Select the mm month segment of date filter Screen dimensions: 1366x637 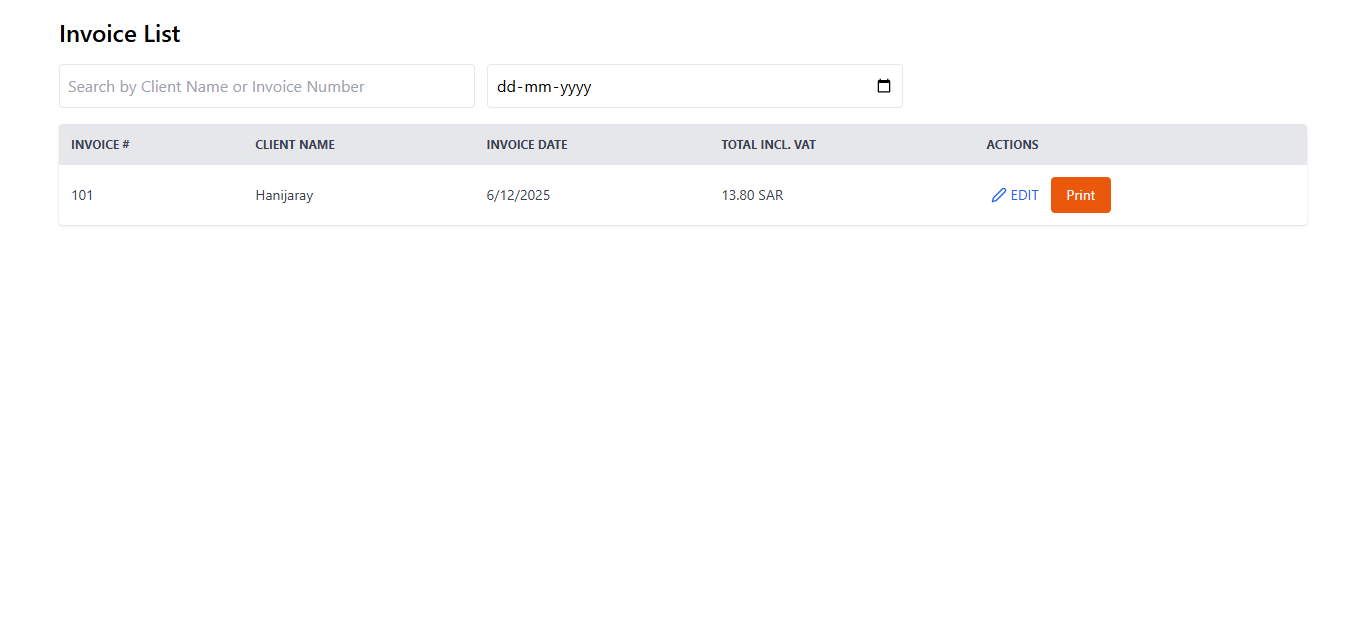[535, 87]
